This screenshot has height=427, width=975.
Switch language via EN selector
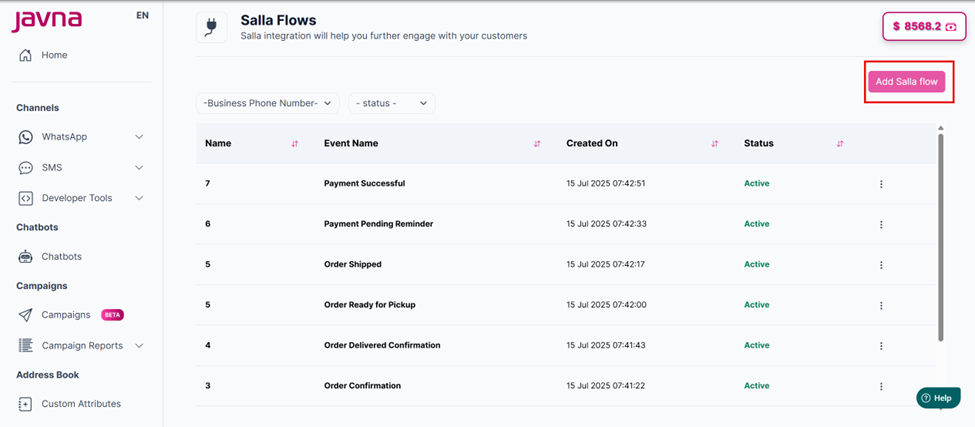[142, 16]
